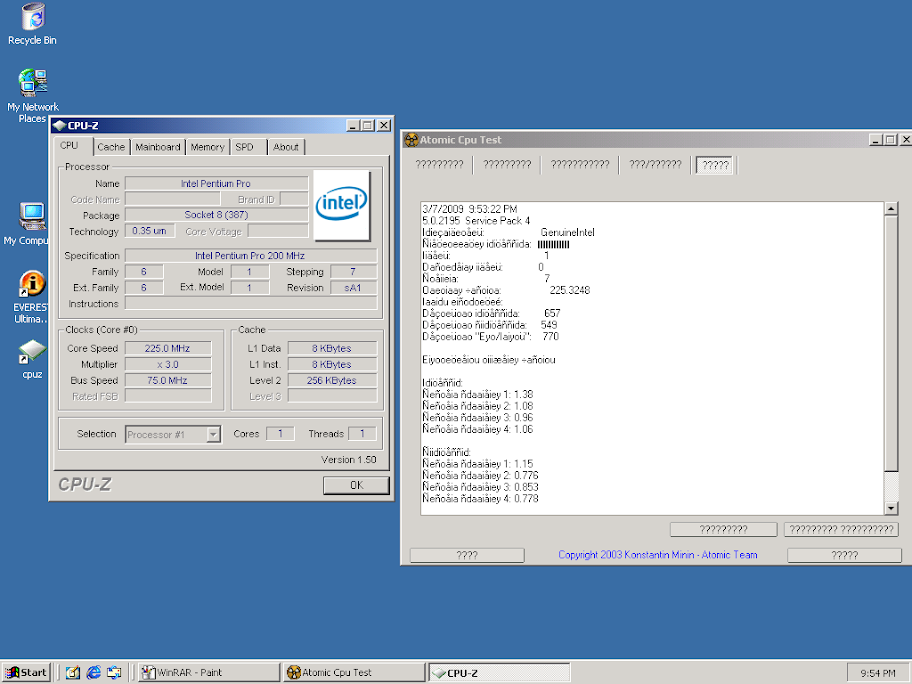Click scroll up arrow in Atomic results

pos(891,209)
